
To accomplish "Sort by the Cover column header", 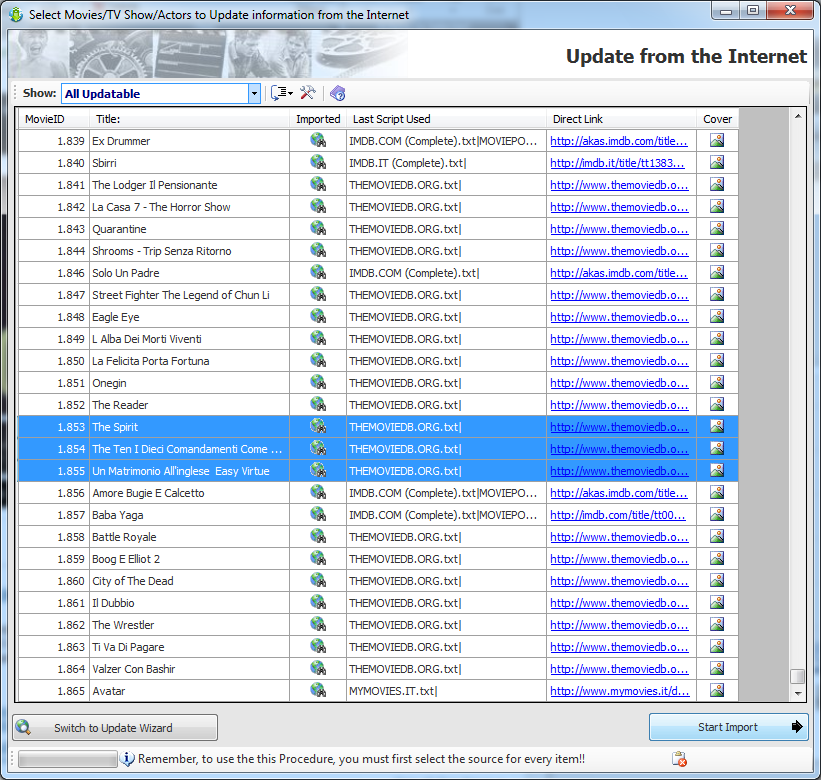I will point(717,119).
